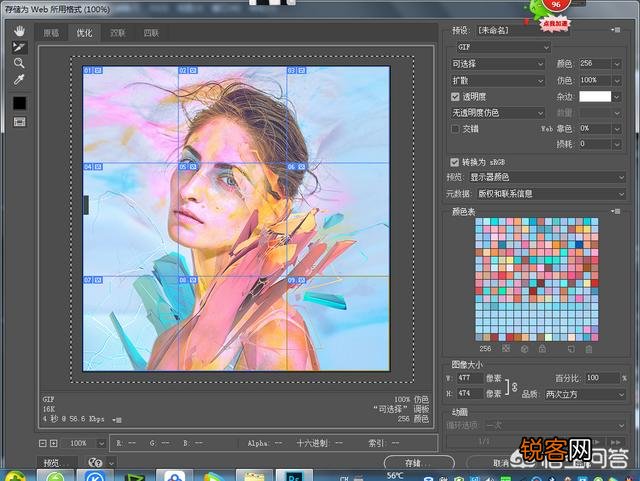Click the zoom in plus icon
Screen dimensions: 640x481
coord(53,443)
